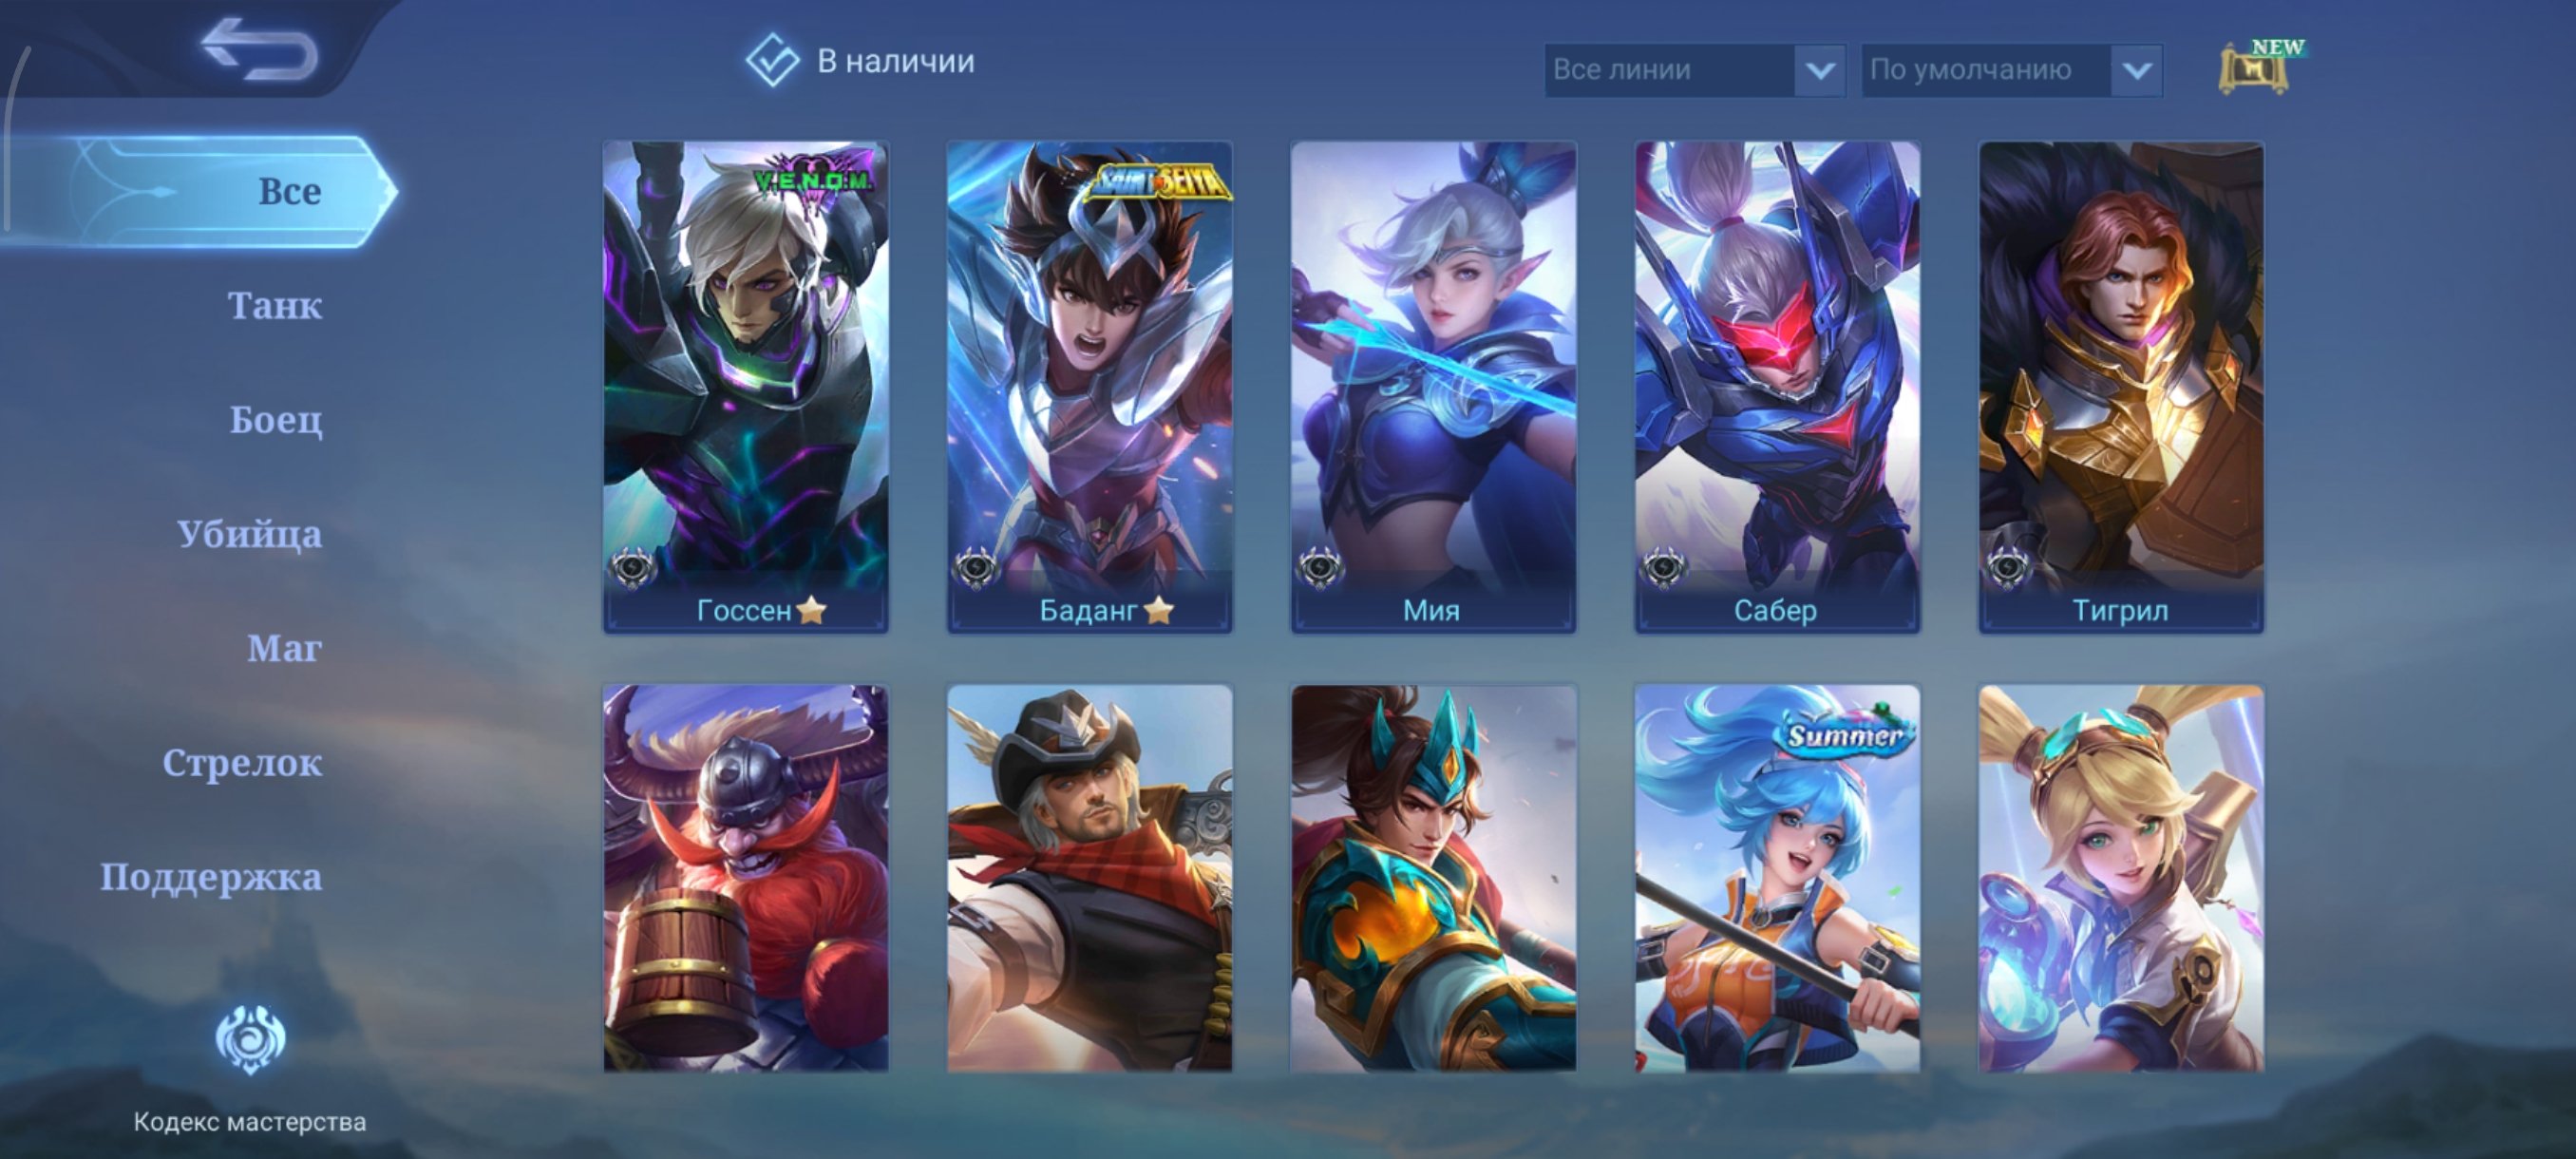Image resolution: width=2576 pixels, height=1159 pixels.
Task: Open the Кодекс мастерства emblem icon
Action: click(250, 1040)
